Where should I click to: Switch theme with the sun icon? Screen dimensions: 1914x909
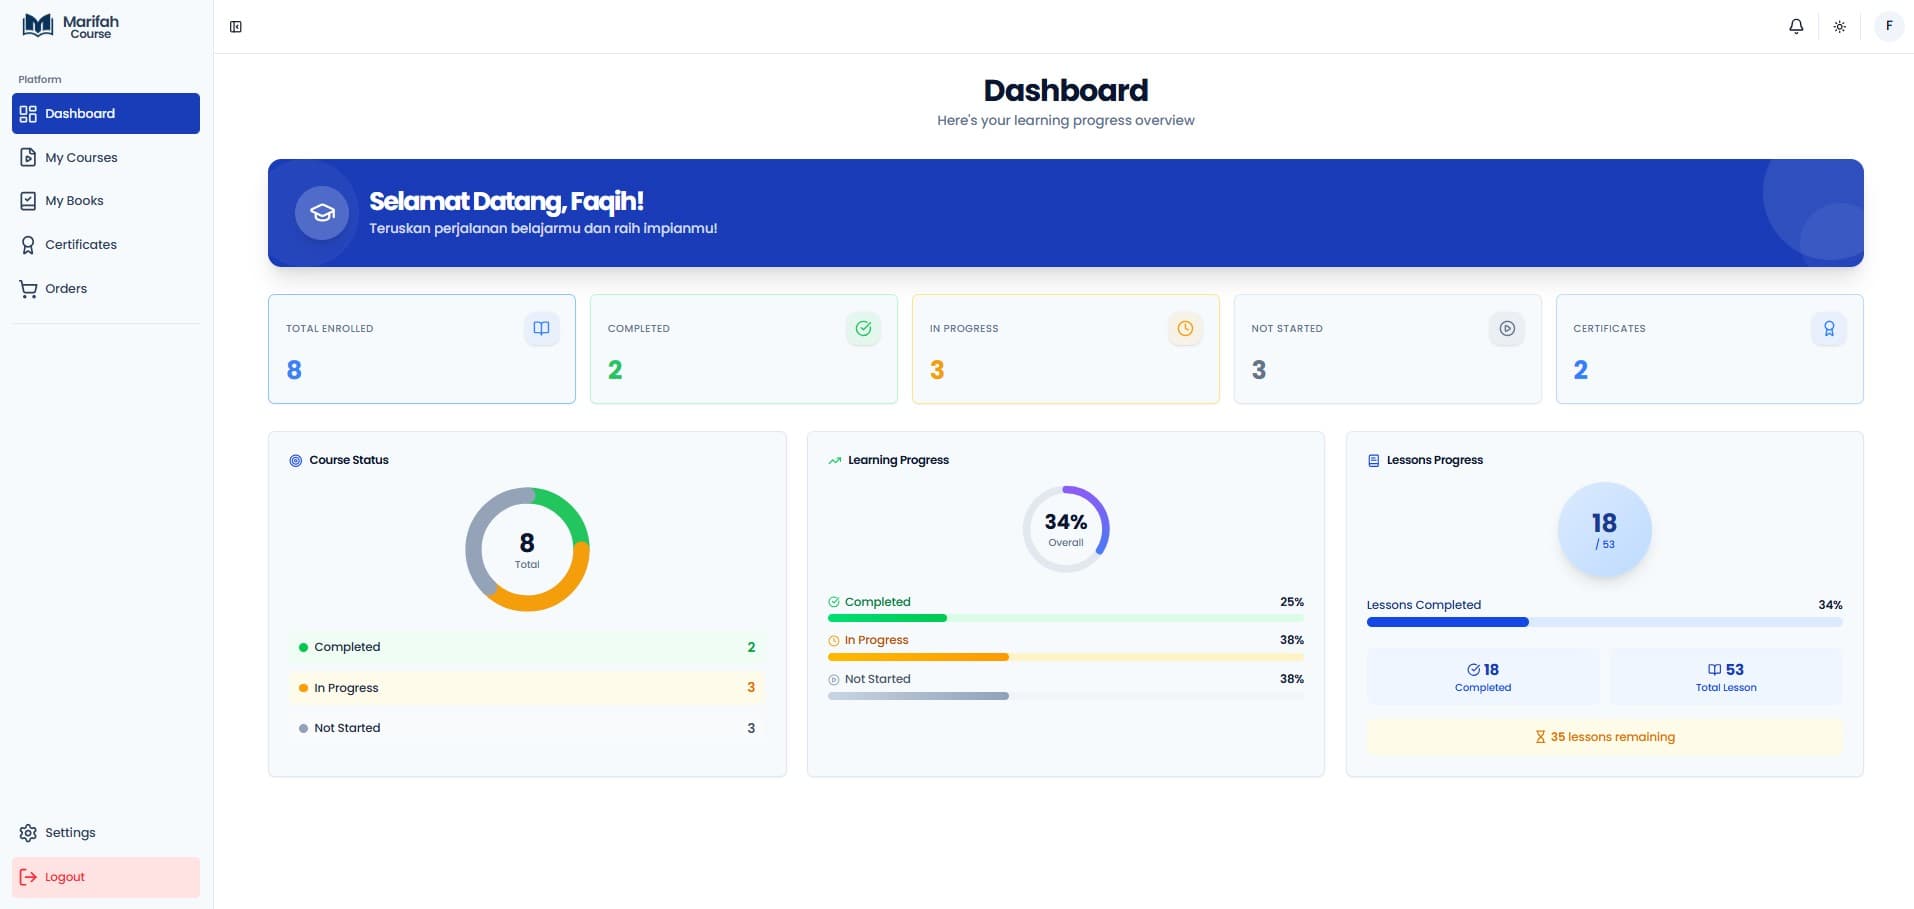tap(1839, 27)
